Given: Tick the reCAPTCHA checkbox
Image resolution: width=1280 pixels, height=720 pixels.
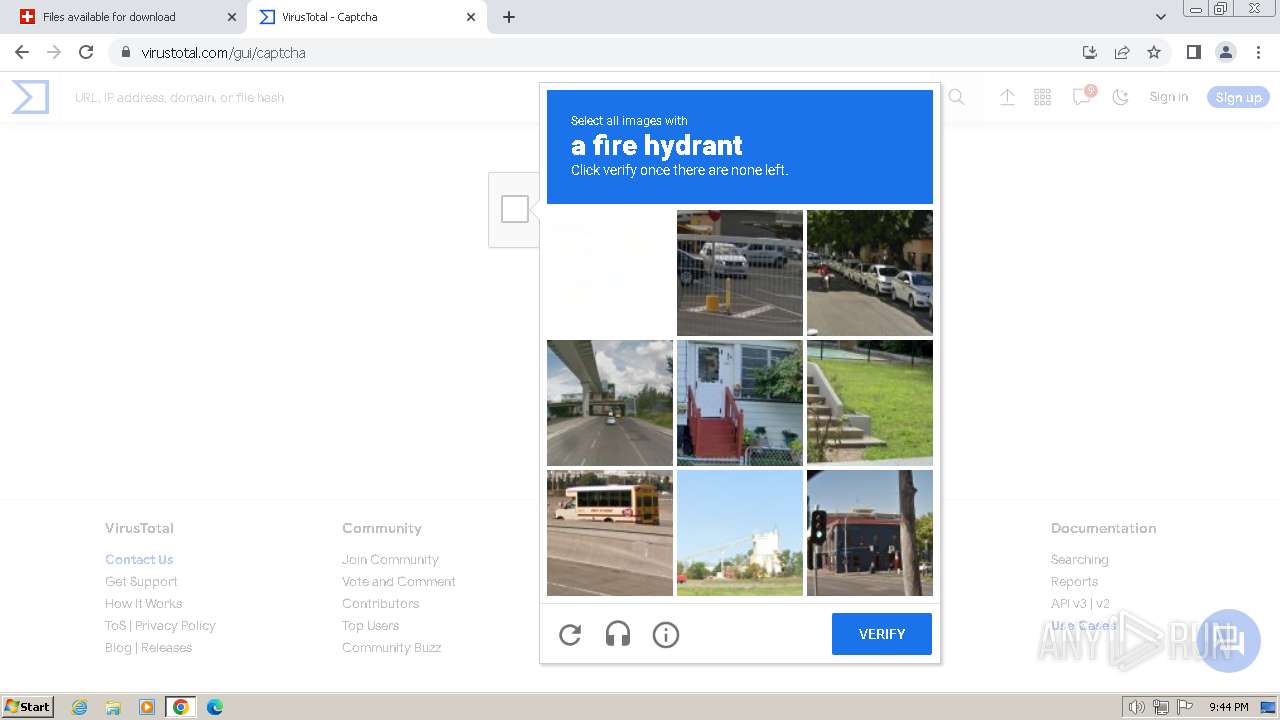Looking at the screenshot, I should (515, 209).
